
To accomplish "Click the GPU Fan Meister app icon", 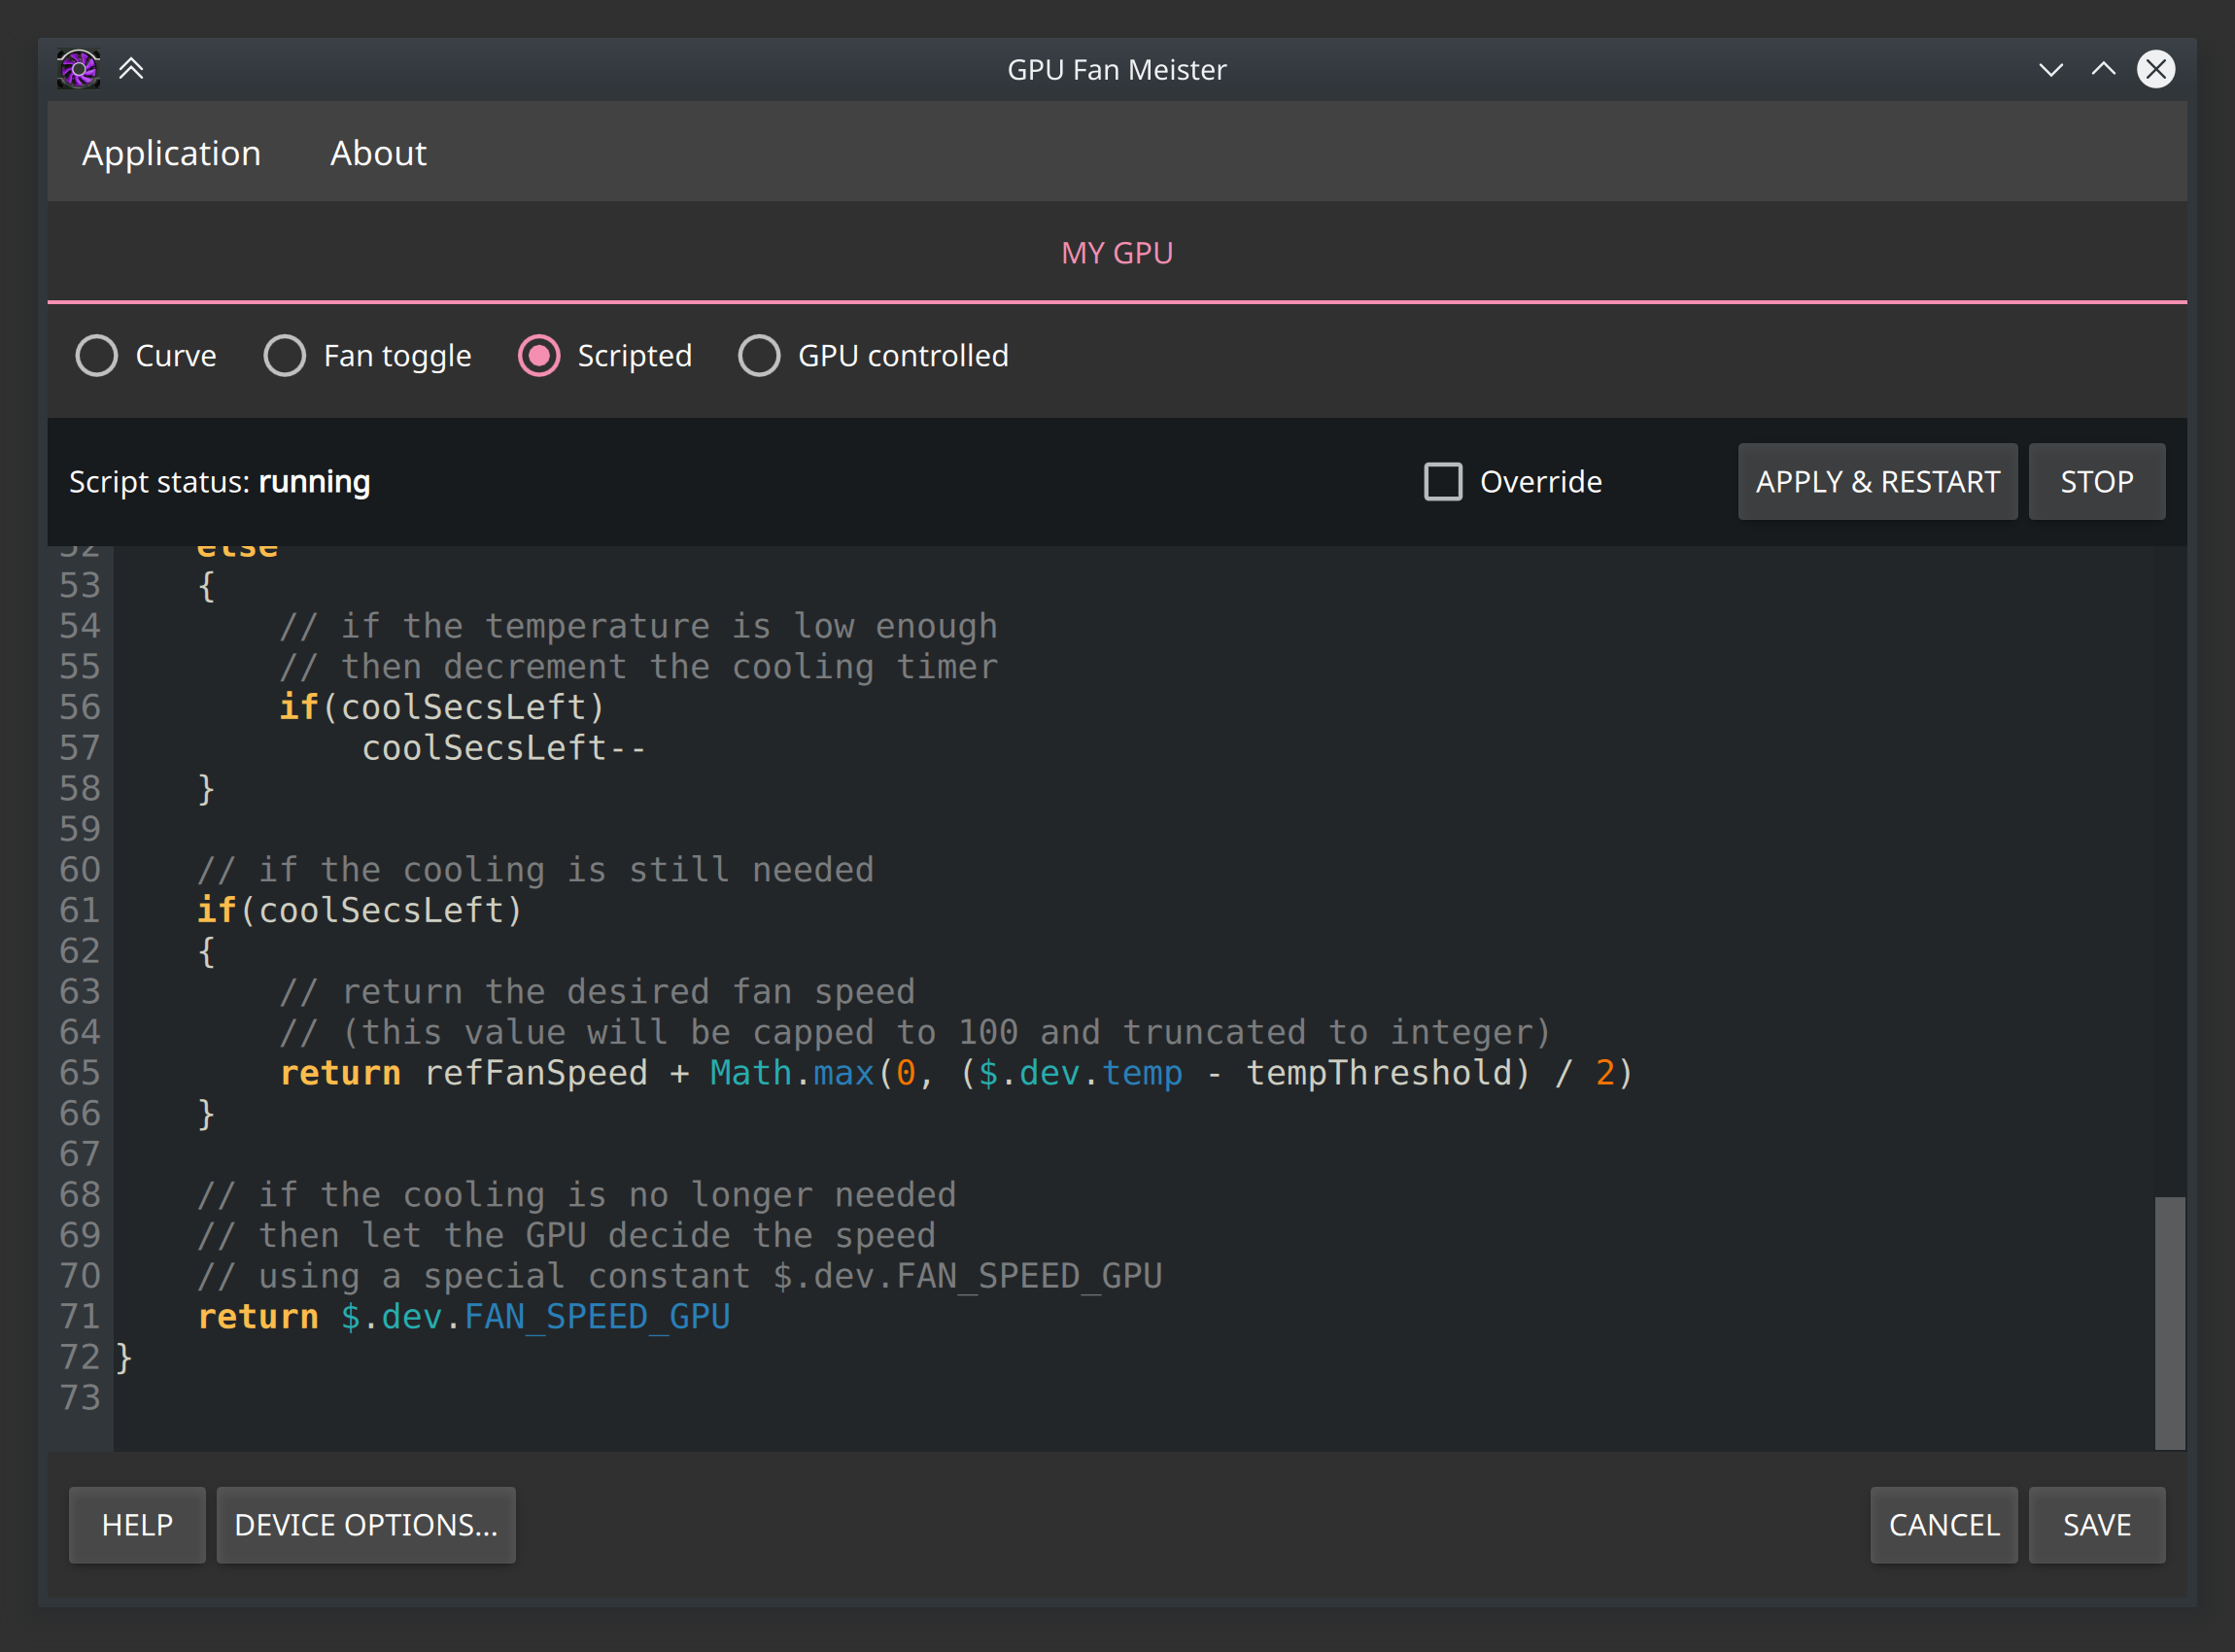I will 78,69.
